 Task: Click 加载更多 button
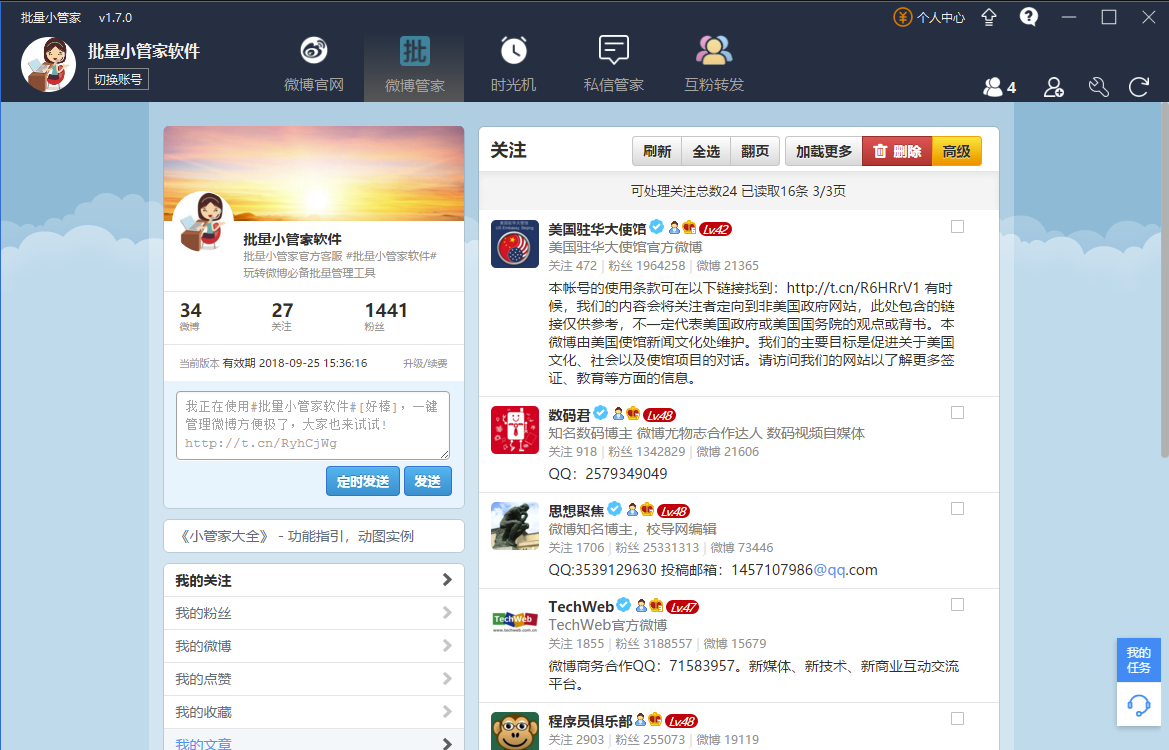click(824, 151)
